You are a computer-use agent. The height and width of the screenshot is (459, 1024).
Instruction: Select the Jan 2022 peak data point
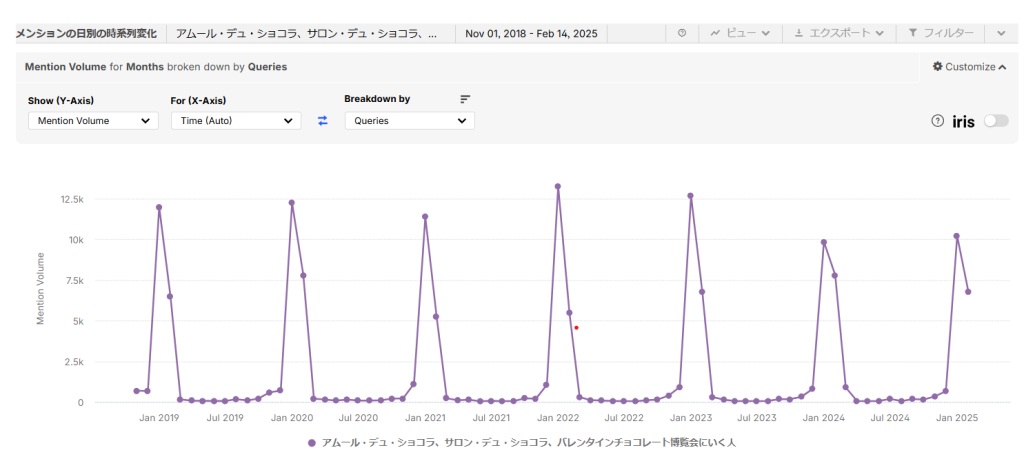click(558, 187)
